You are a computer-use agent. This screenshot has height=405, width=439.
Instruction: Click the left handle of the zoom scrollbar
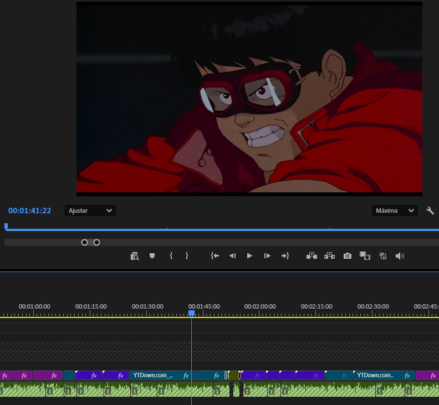84,242
